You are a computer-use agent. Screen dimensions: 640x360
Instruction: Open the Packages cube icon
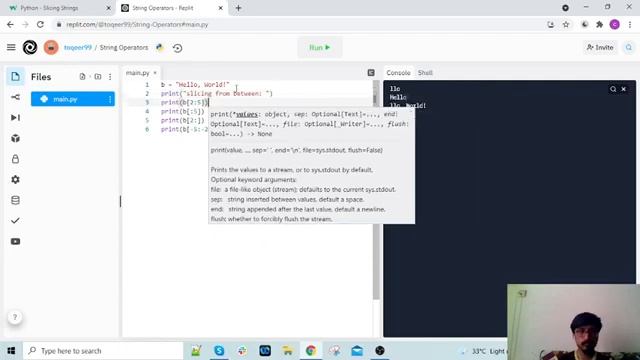[x=16, y=138]
